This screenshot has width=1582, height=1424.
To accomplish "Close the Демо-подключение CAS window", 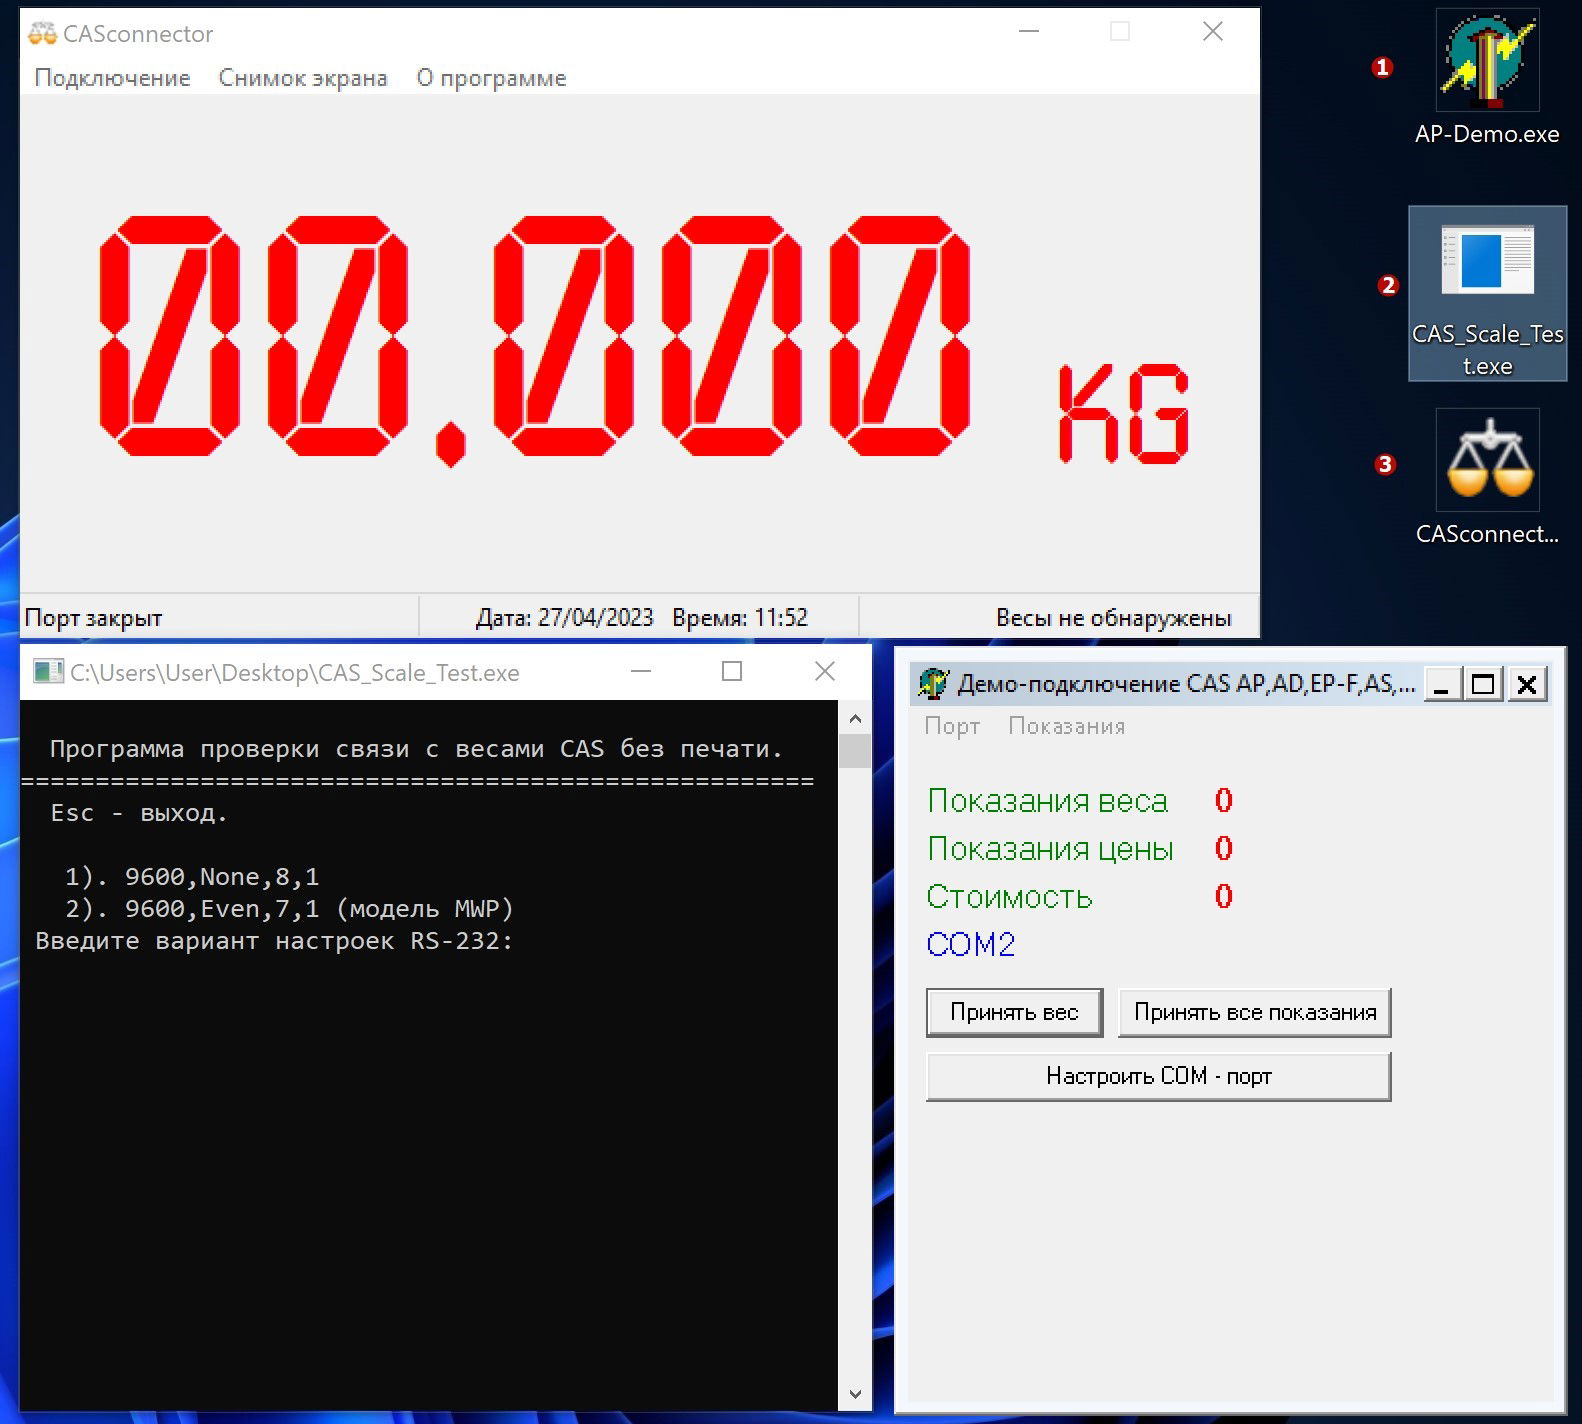I will click(1527, 684).
